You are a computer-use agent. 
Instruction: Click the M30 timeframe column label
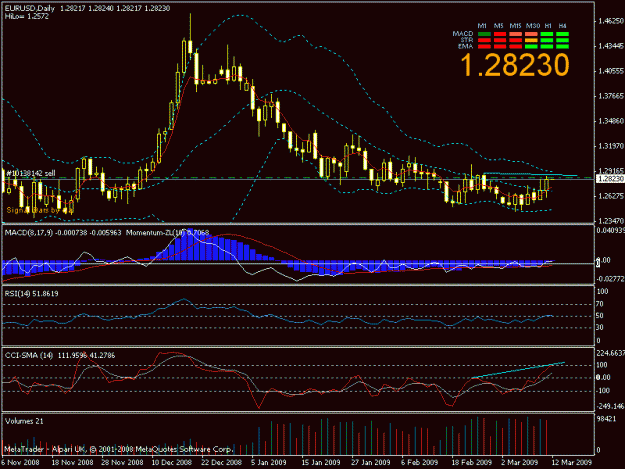pos(533,26)
